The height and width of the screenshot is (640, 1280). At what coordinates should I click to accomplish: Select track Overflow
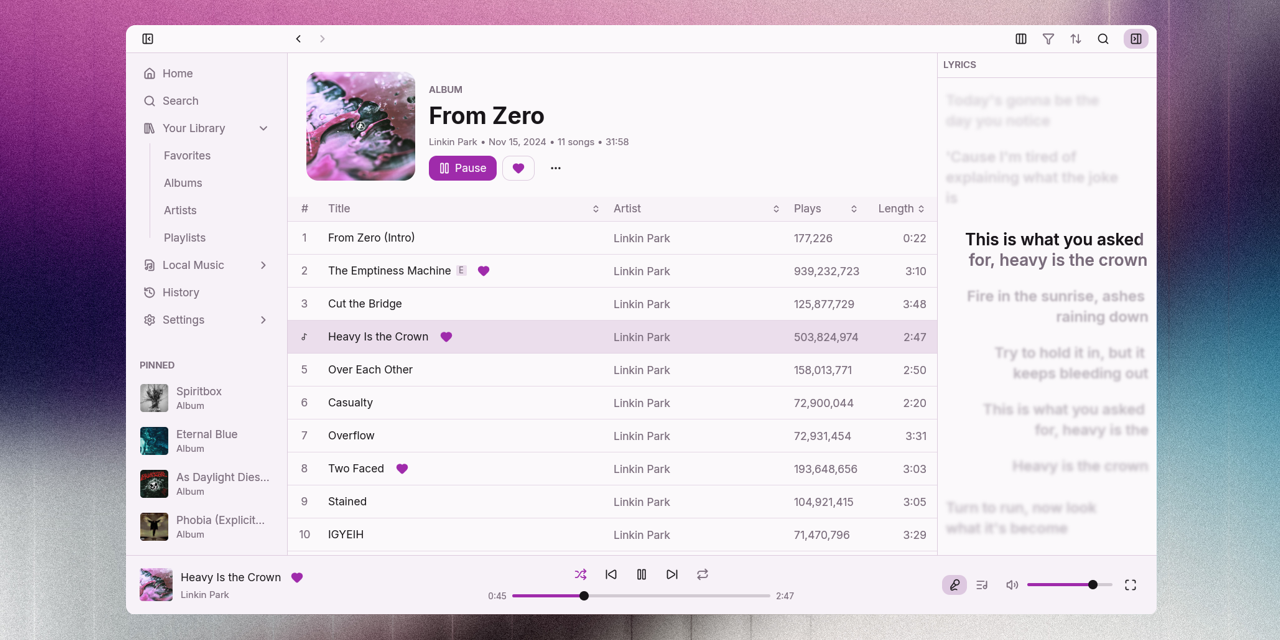612,436
